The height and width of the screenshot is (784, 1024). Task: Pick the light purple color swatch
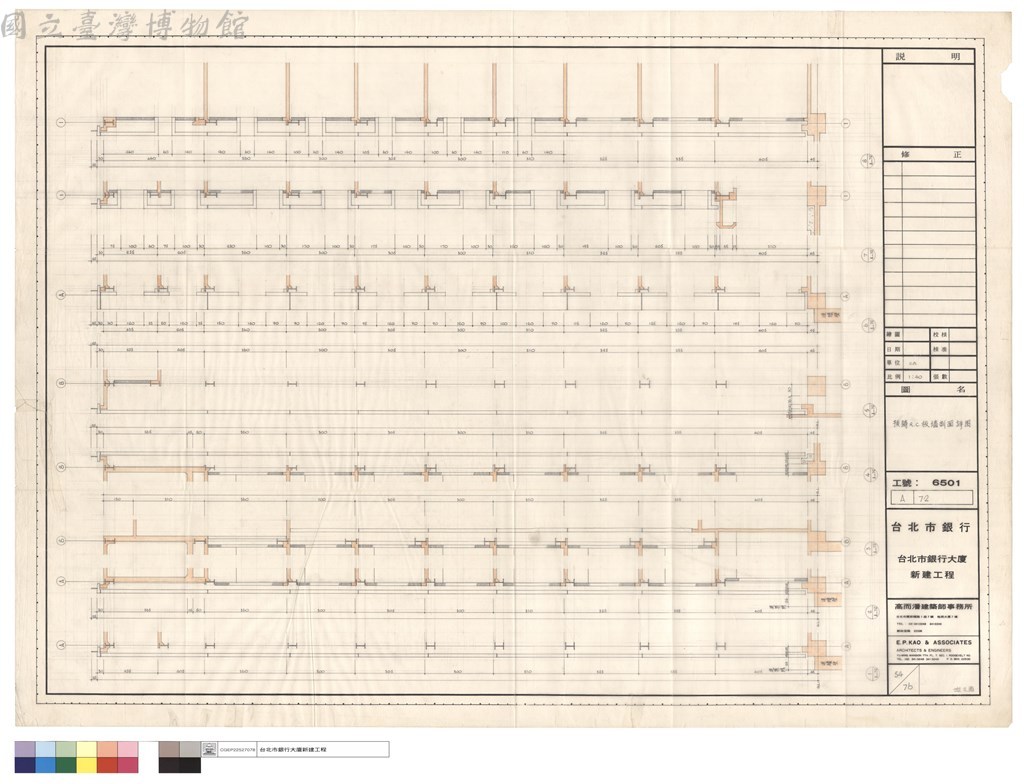[25, 749]
